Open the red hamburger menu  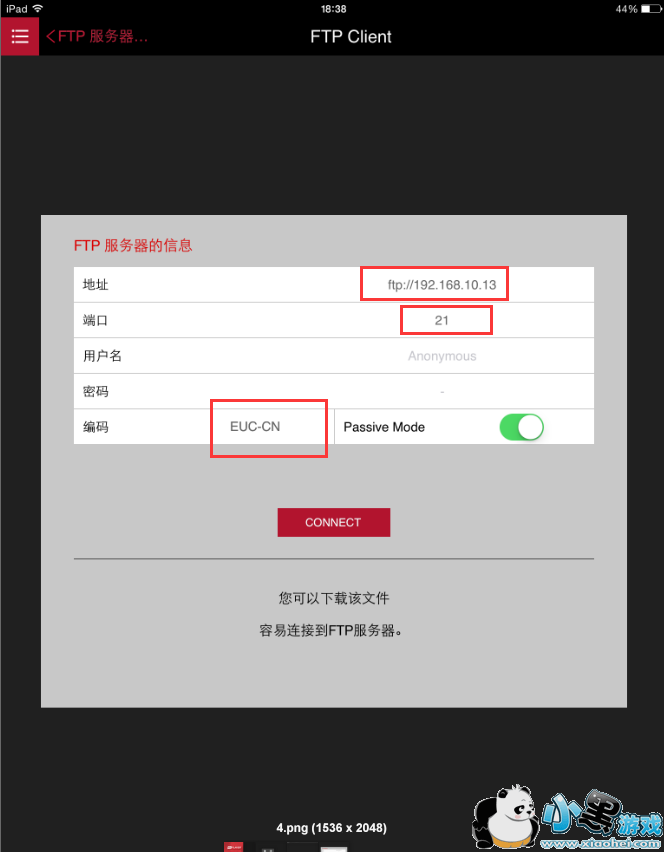point(20,36)
